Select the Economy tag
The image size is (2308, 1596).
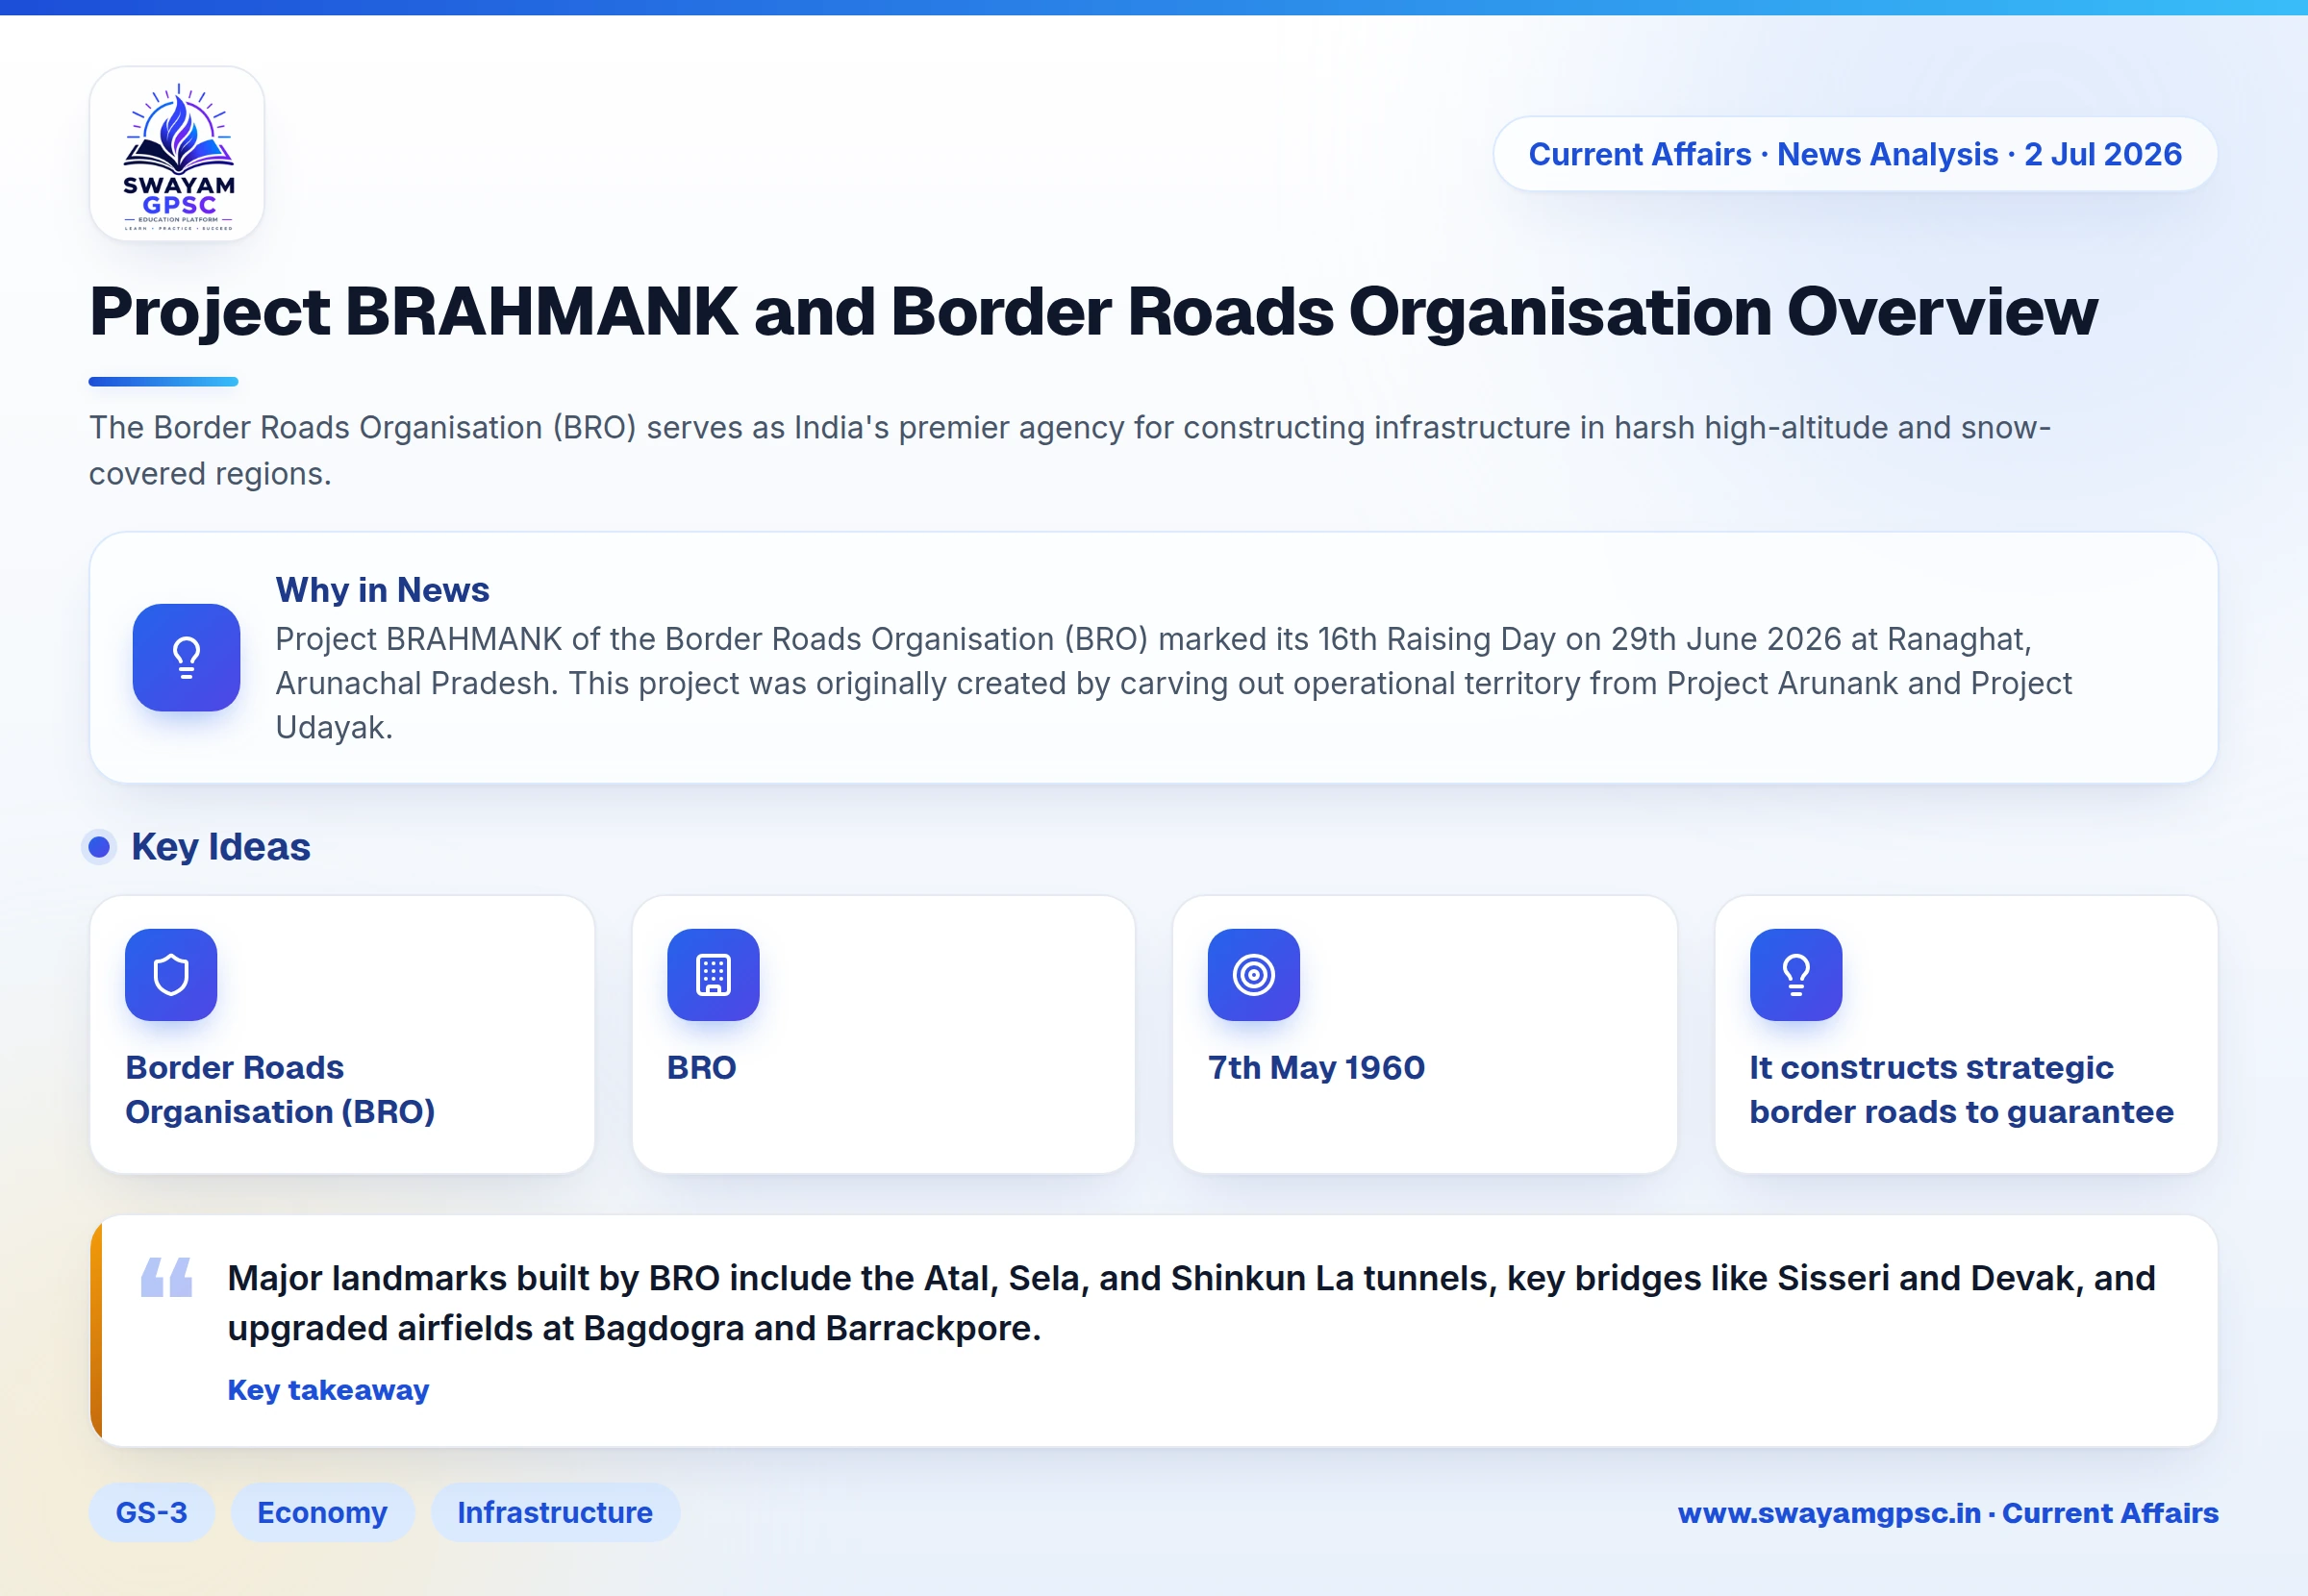322,1512
